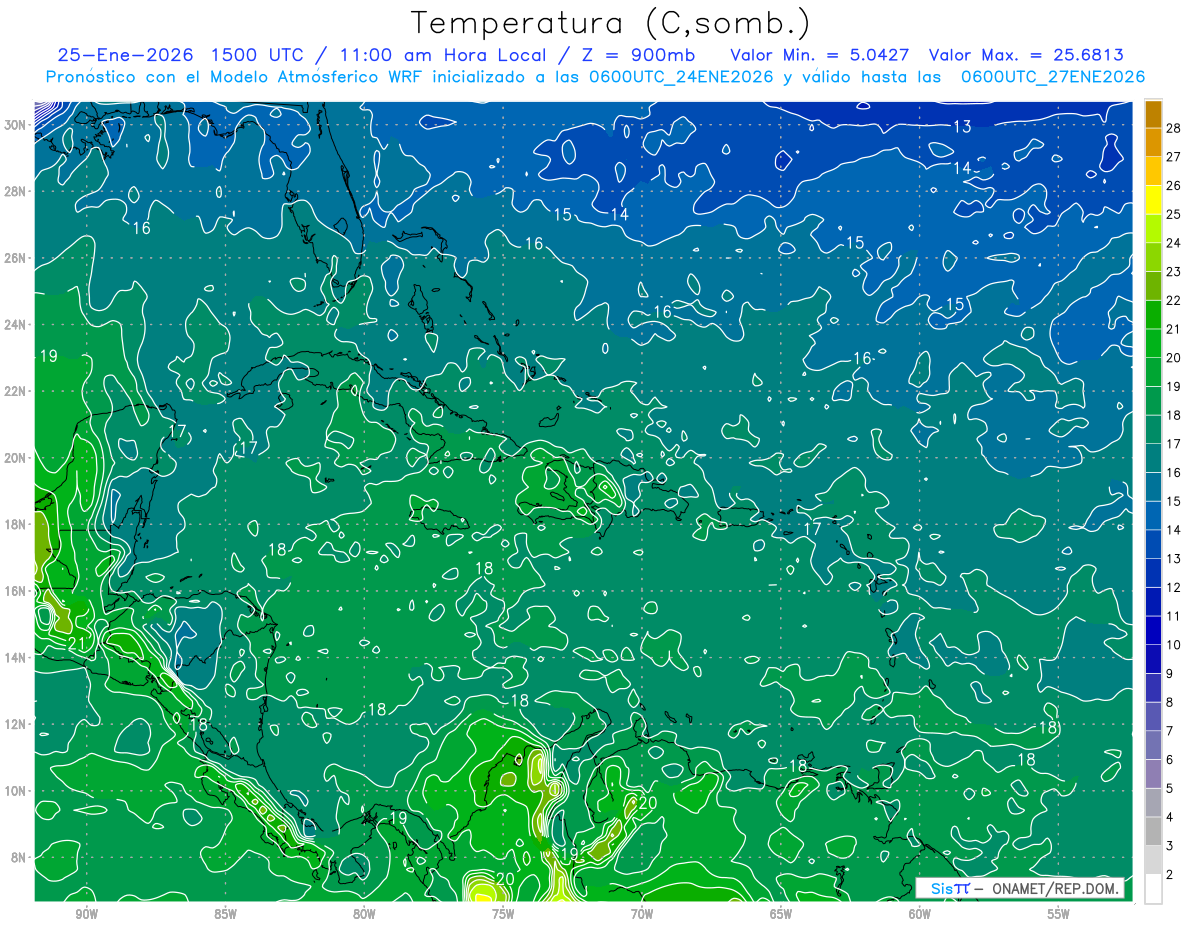Click the '13' contour label on the map
The height and width of the screenshot is (927, 1200).
pos(962,126)
